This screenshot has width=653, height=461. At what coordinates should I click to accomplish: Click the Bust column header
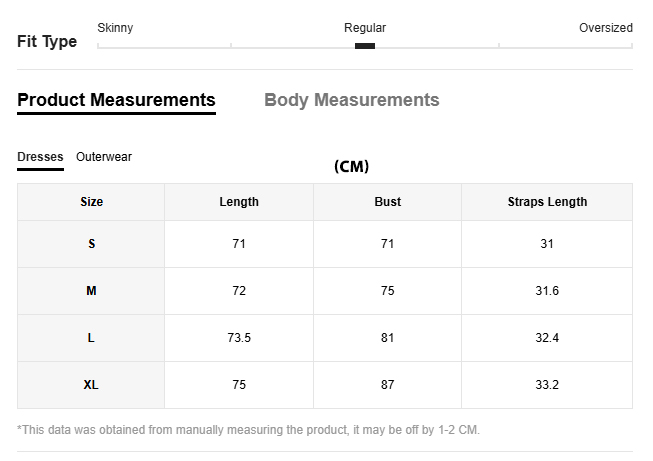(387, 202)
